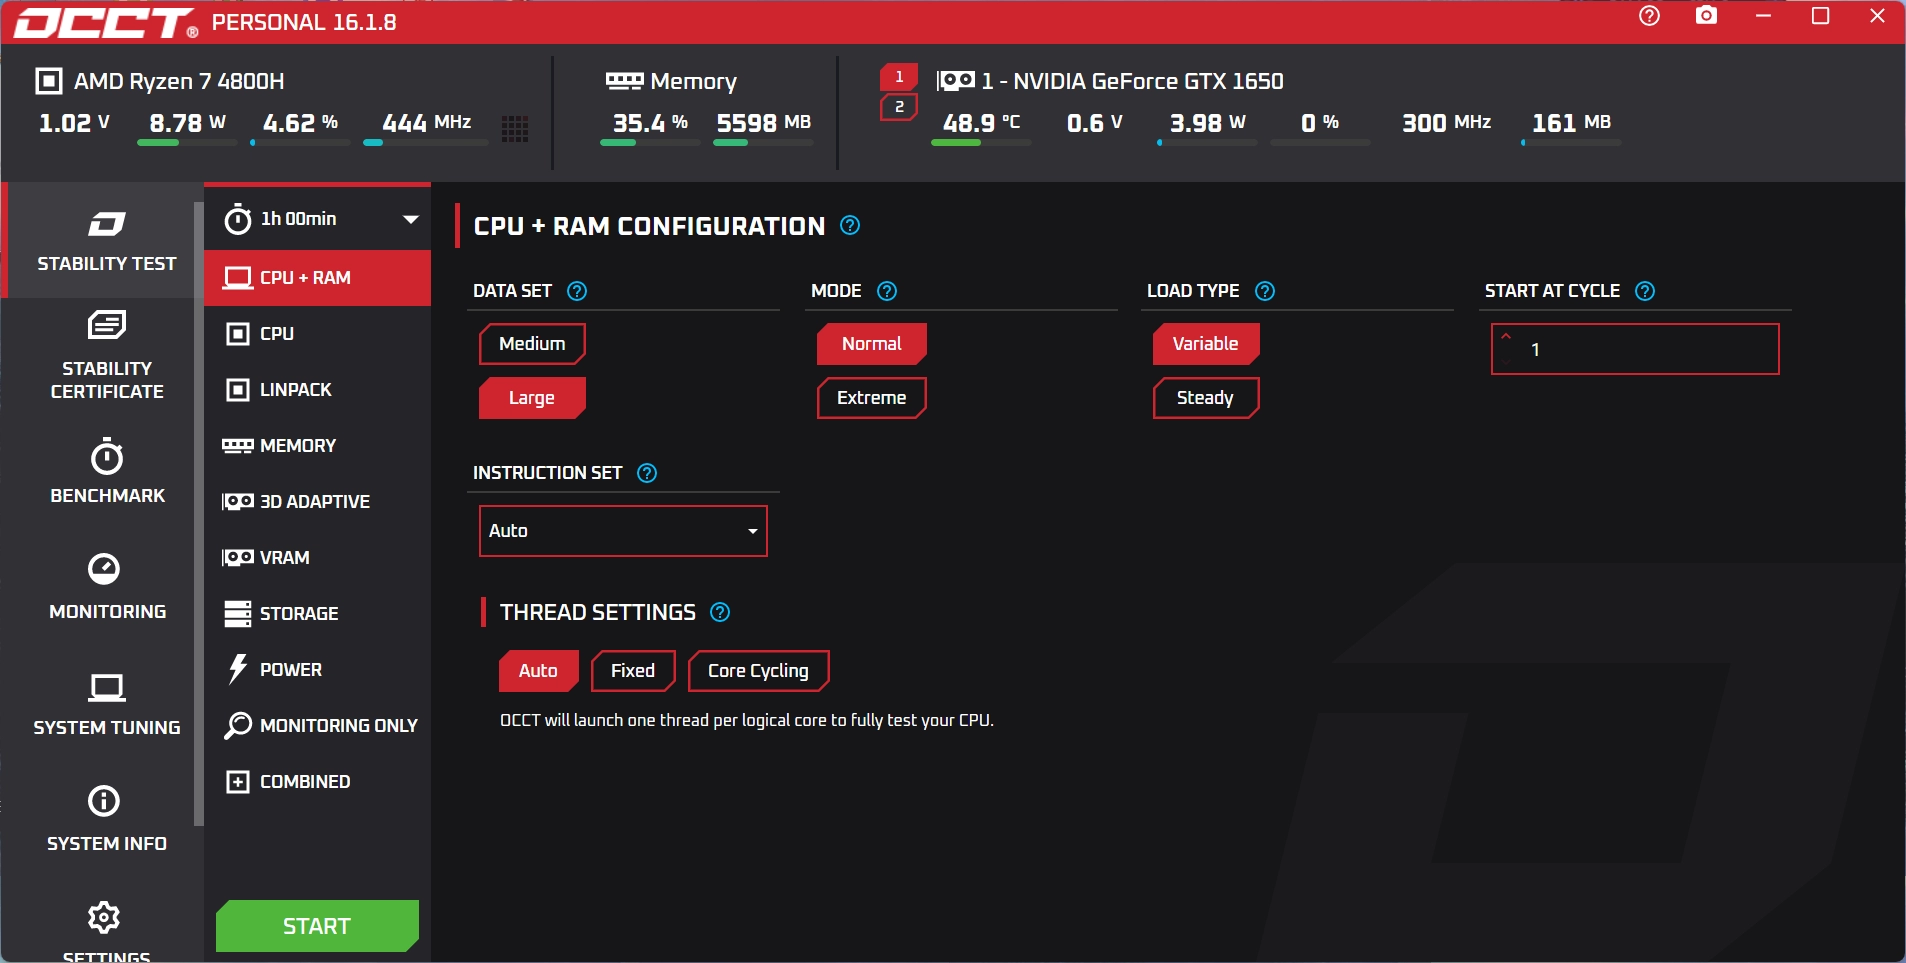Set thread settings to Fixed
Screen dimensions: 1906x963
(x=633, y=671)
